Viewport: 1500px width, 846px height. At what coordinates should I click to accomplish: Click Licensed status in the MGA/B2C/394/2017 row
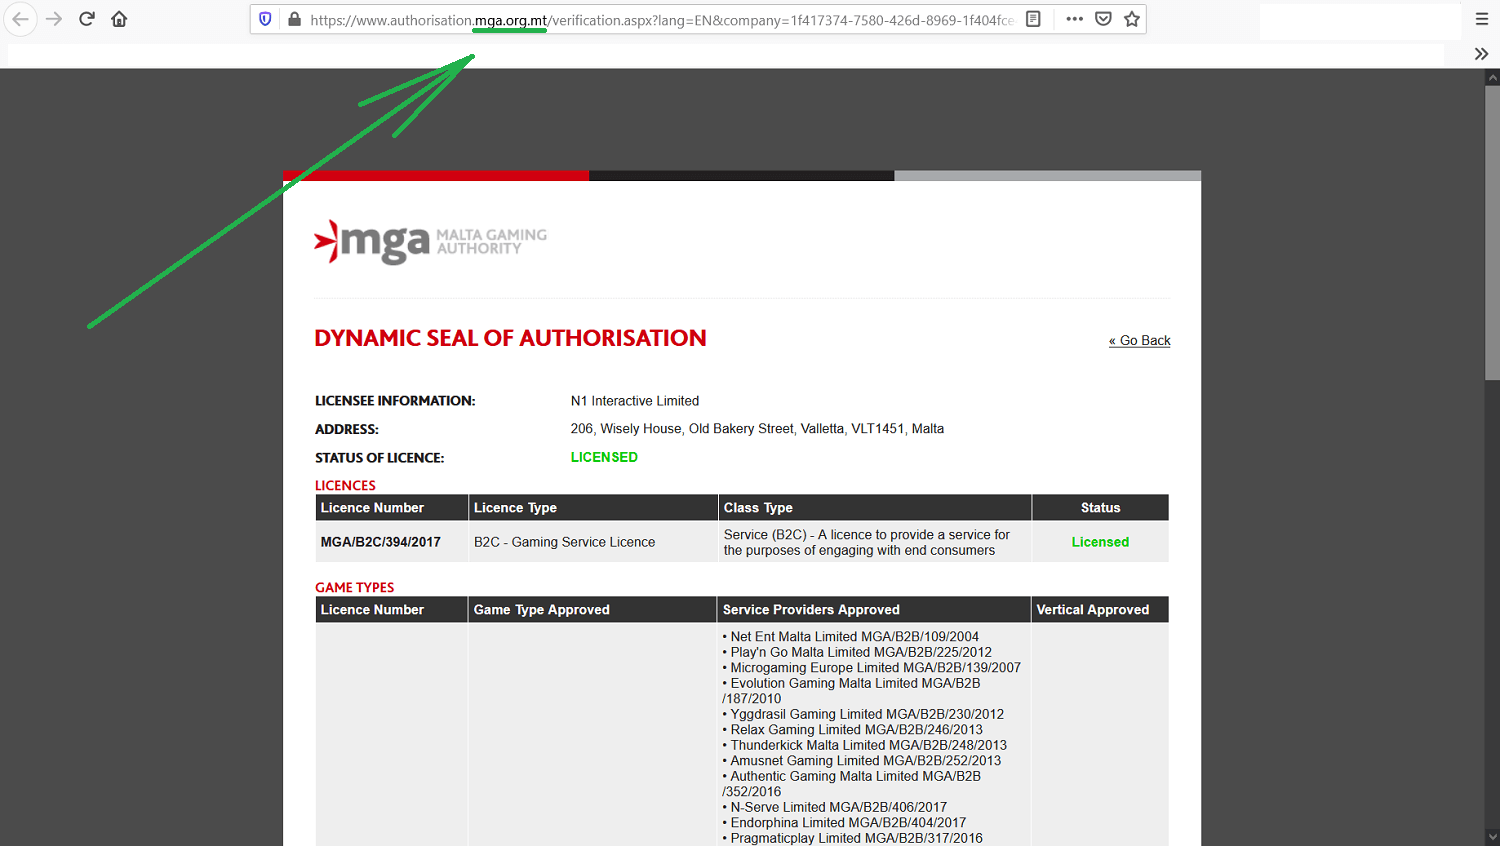pyautogui.click(x=1100, y=542)
